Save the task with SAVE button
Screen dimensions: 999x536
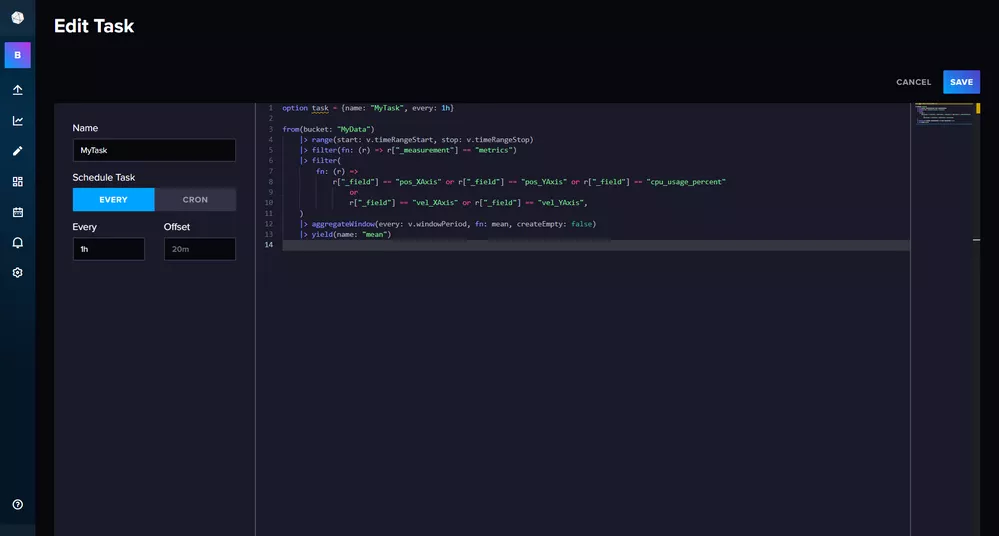point(961,82)
